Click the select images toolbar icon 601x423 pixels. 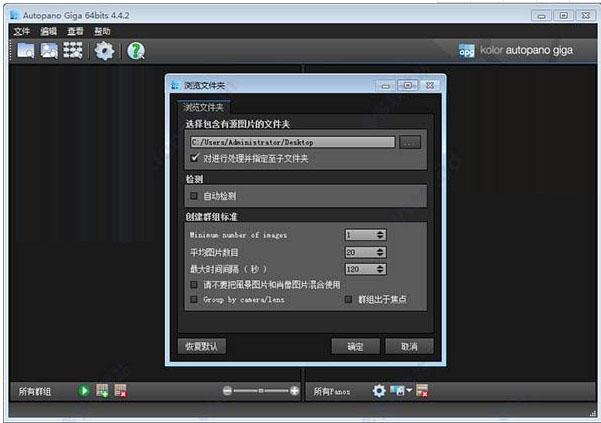point(49,51)
